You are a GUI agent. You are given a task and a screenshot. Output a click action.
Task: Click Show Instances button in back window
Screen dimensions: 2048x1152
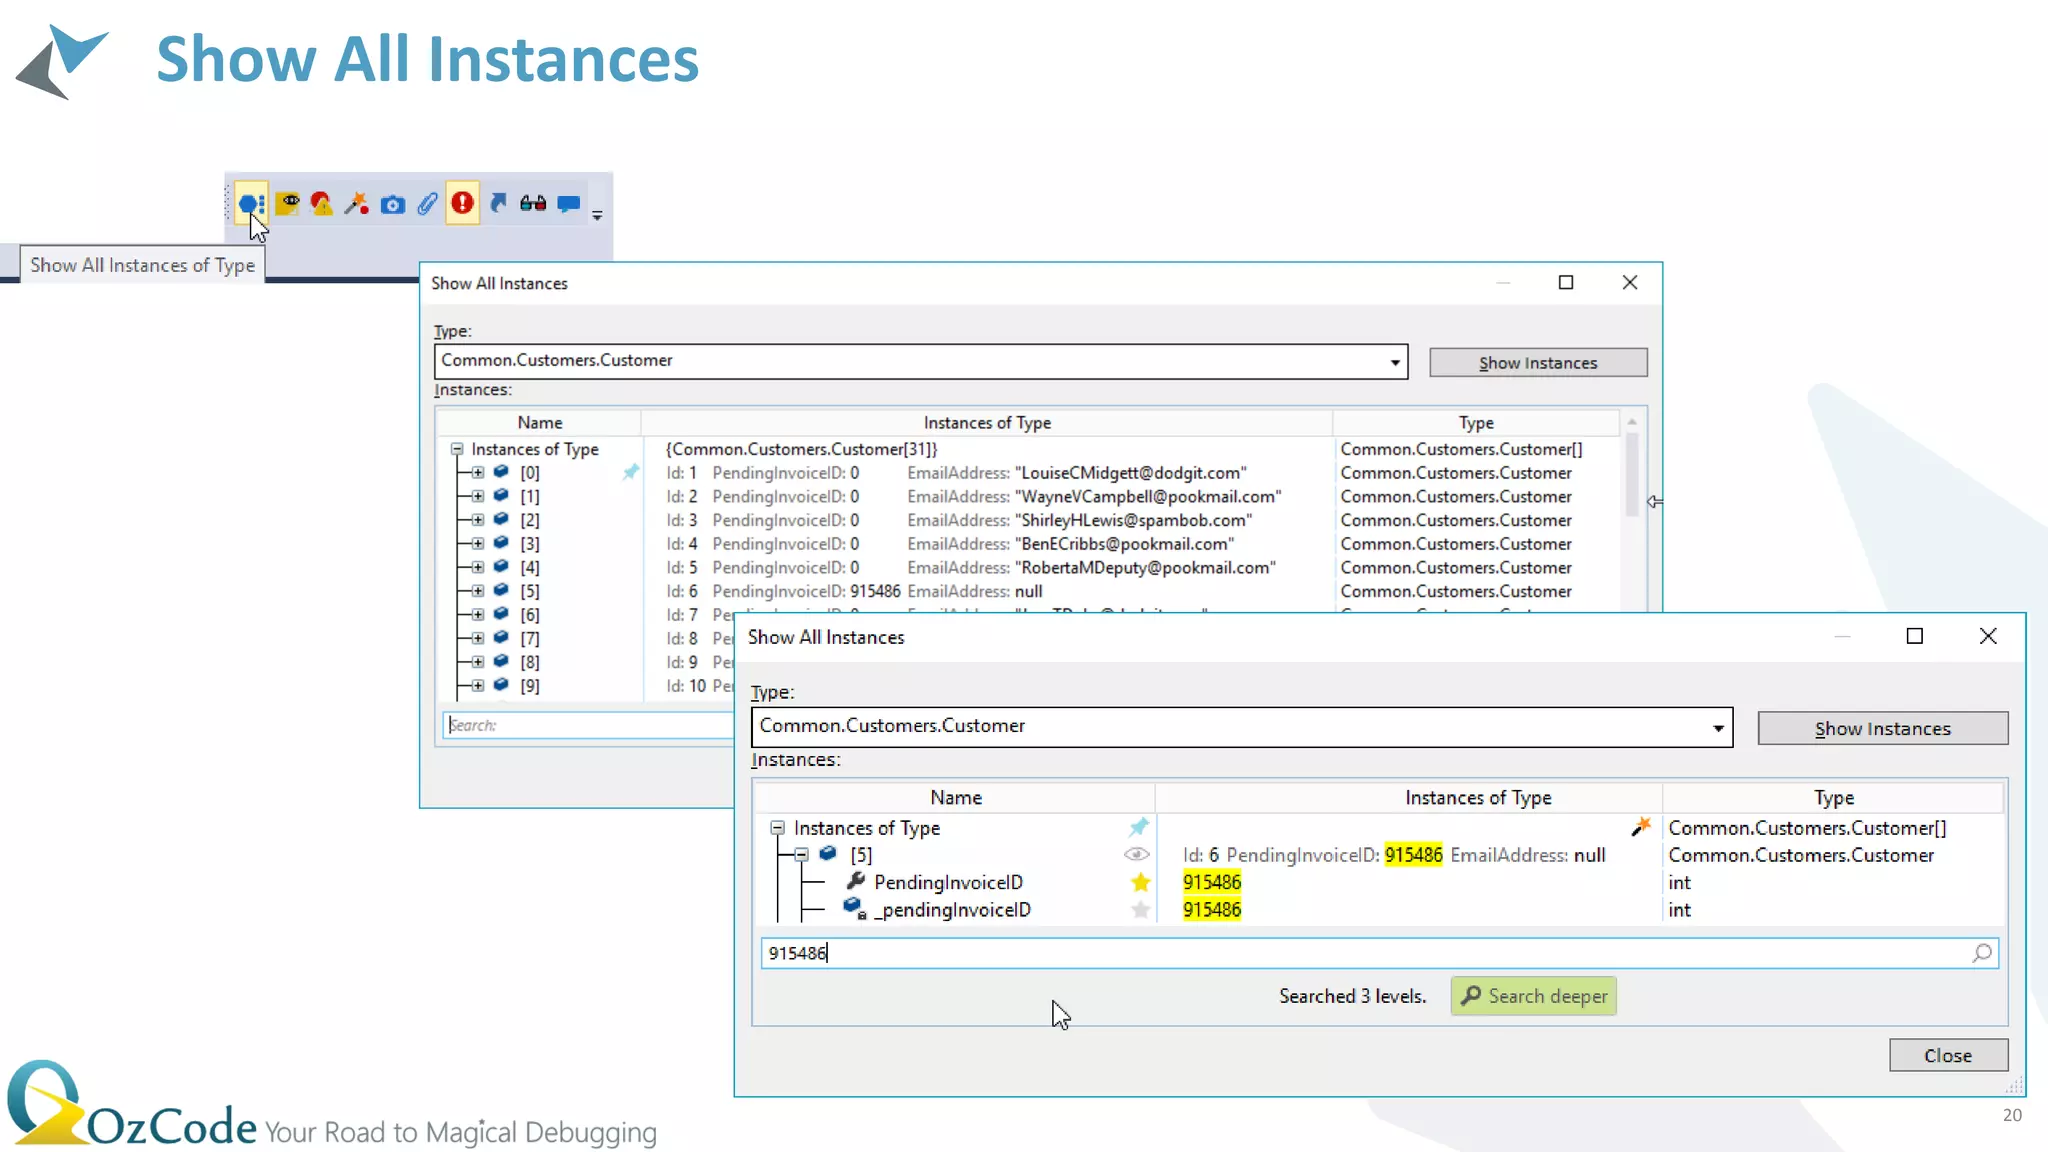coord(1538,363)
